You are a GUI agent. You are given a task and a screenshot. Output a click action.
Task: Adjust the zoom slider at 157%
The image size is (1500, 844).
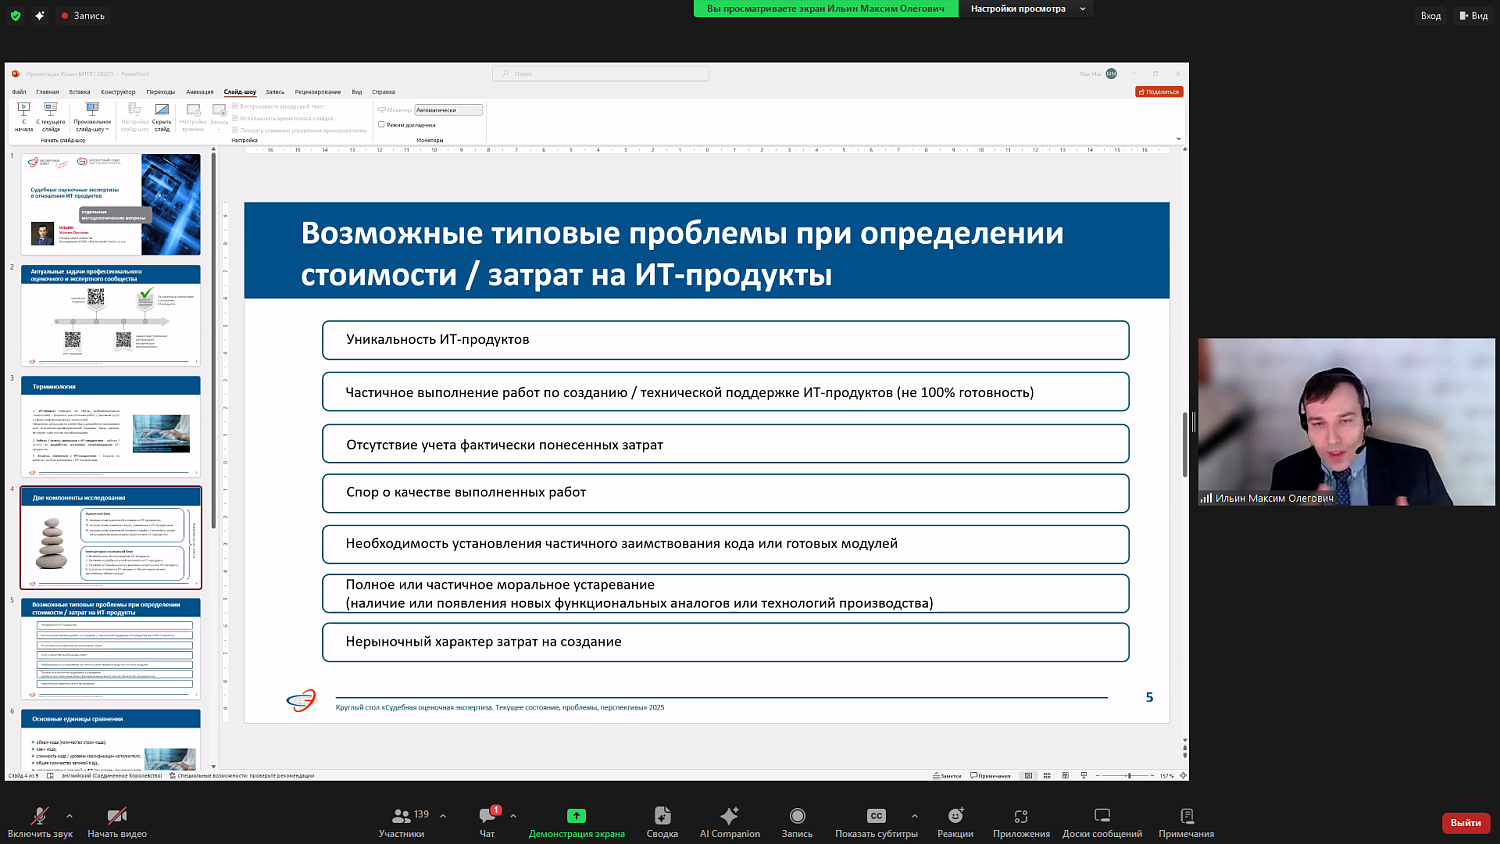click(1129, 776)
